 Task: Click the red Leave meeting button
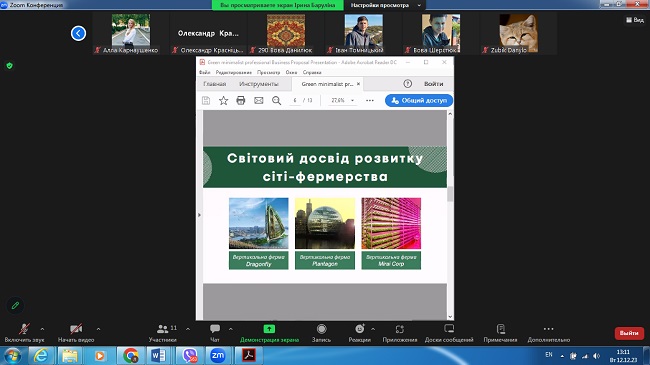coord(629,333)
